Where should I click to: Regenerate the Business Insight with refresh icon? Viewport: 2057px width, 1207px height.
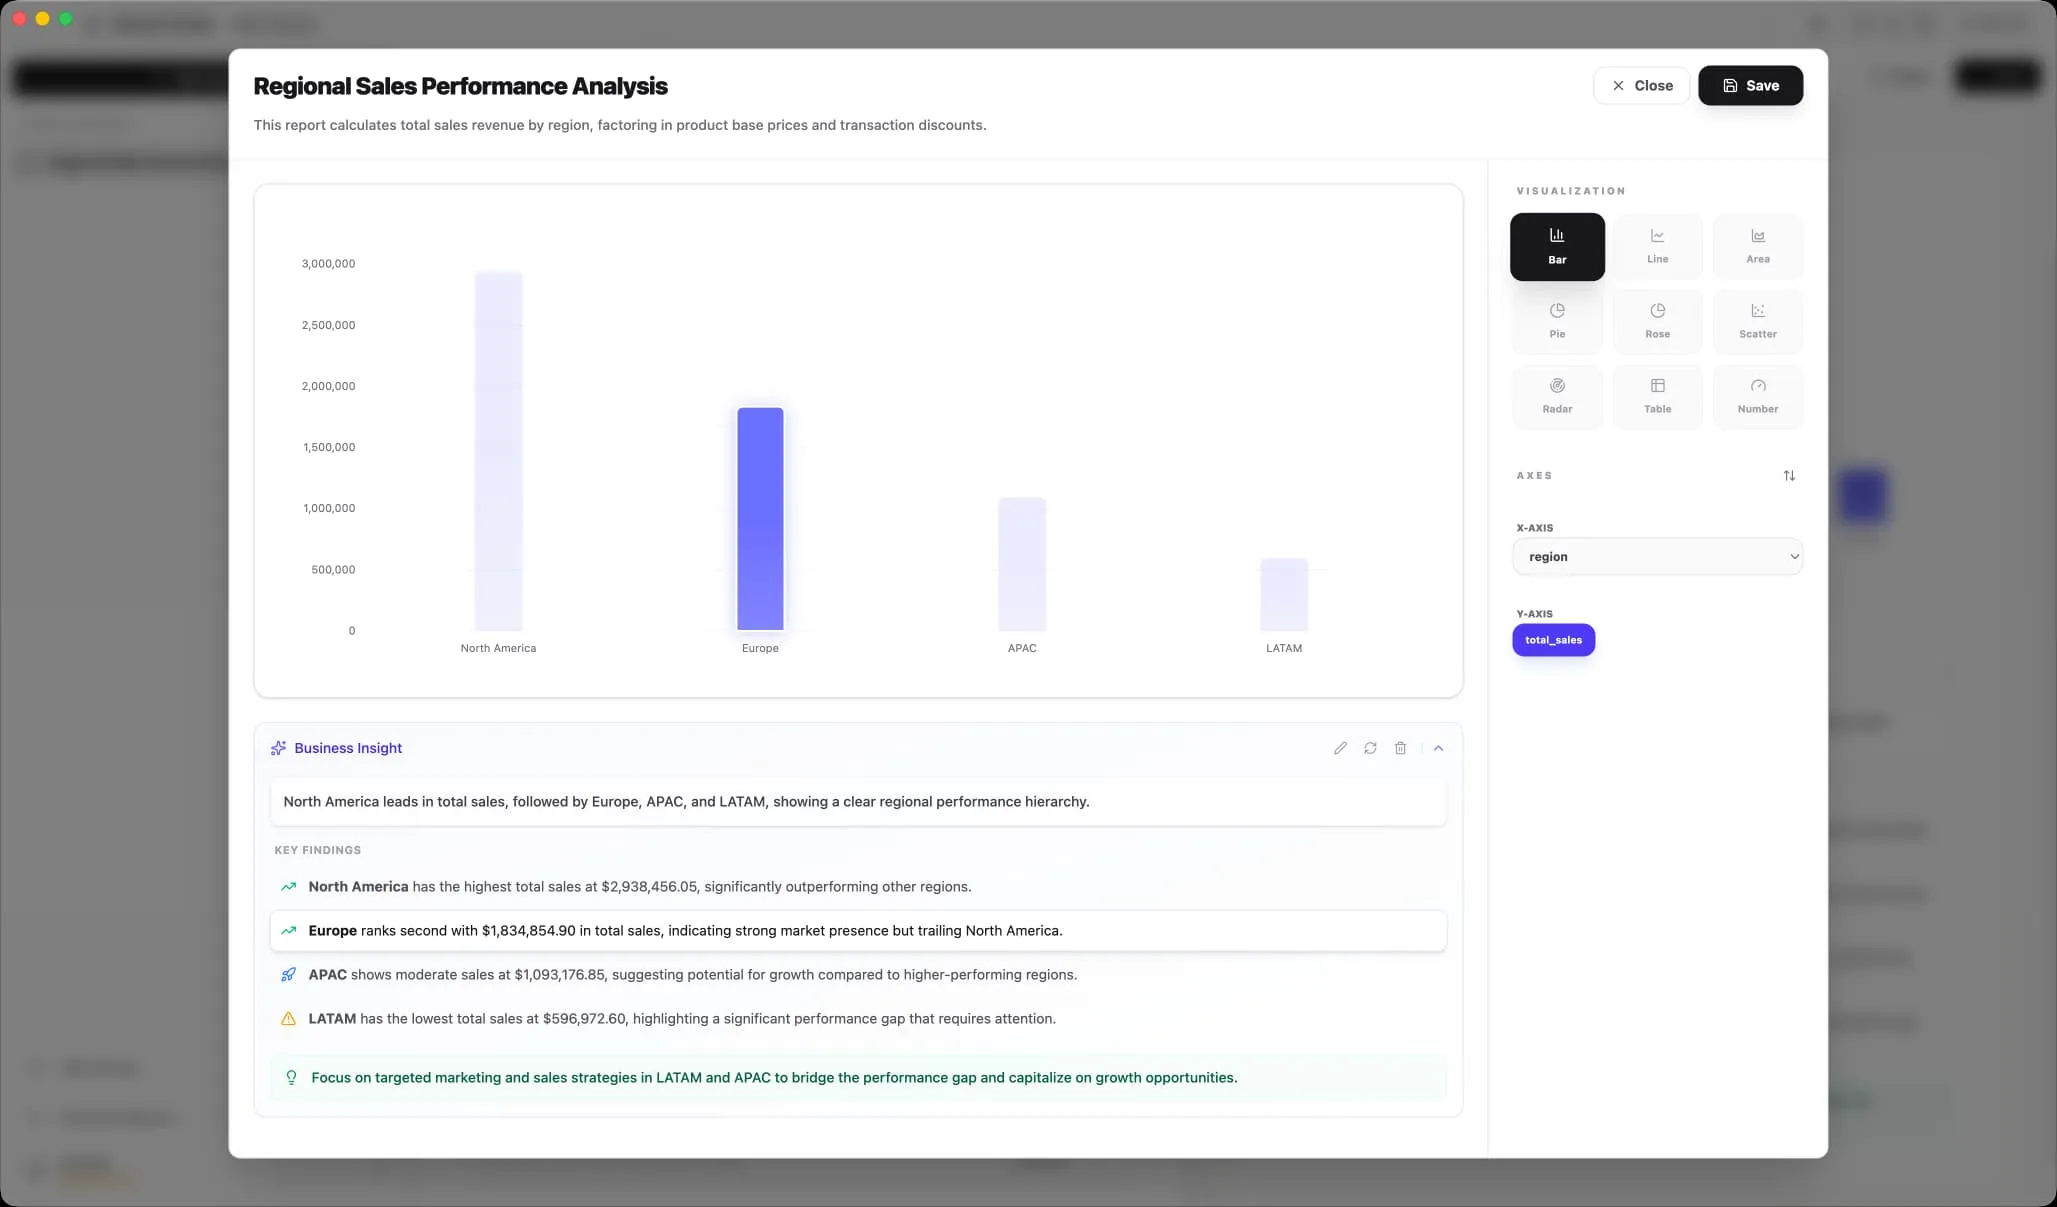pos(1370,748)
